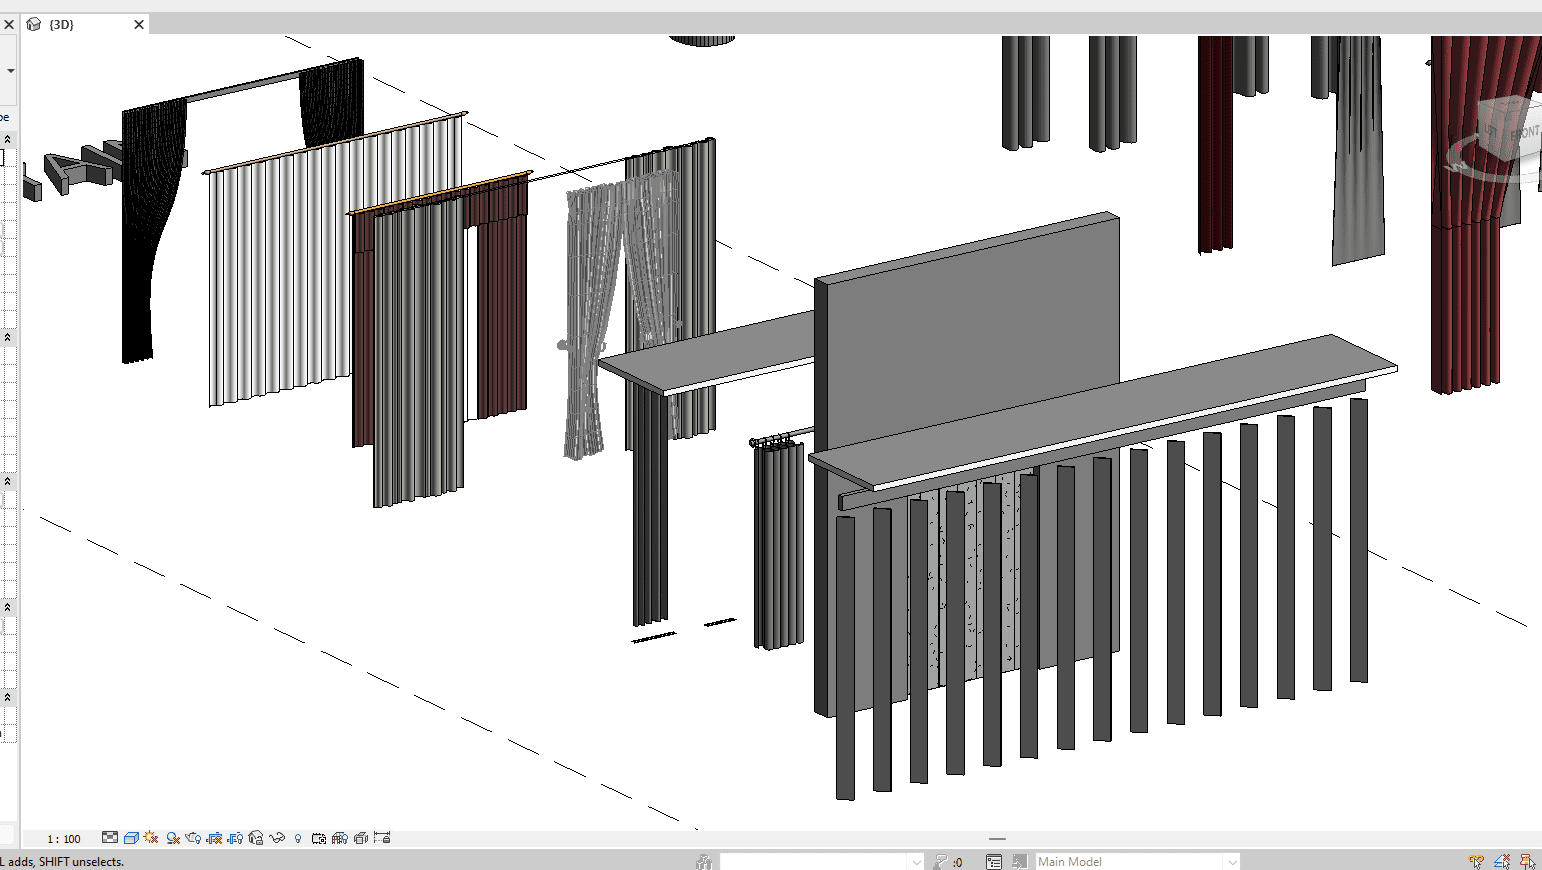Open the Detail Level options

pos(110,838)
